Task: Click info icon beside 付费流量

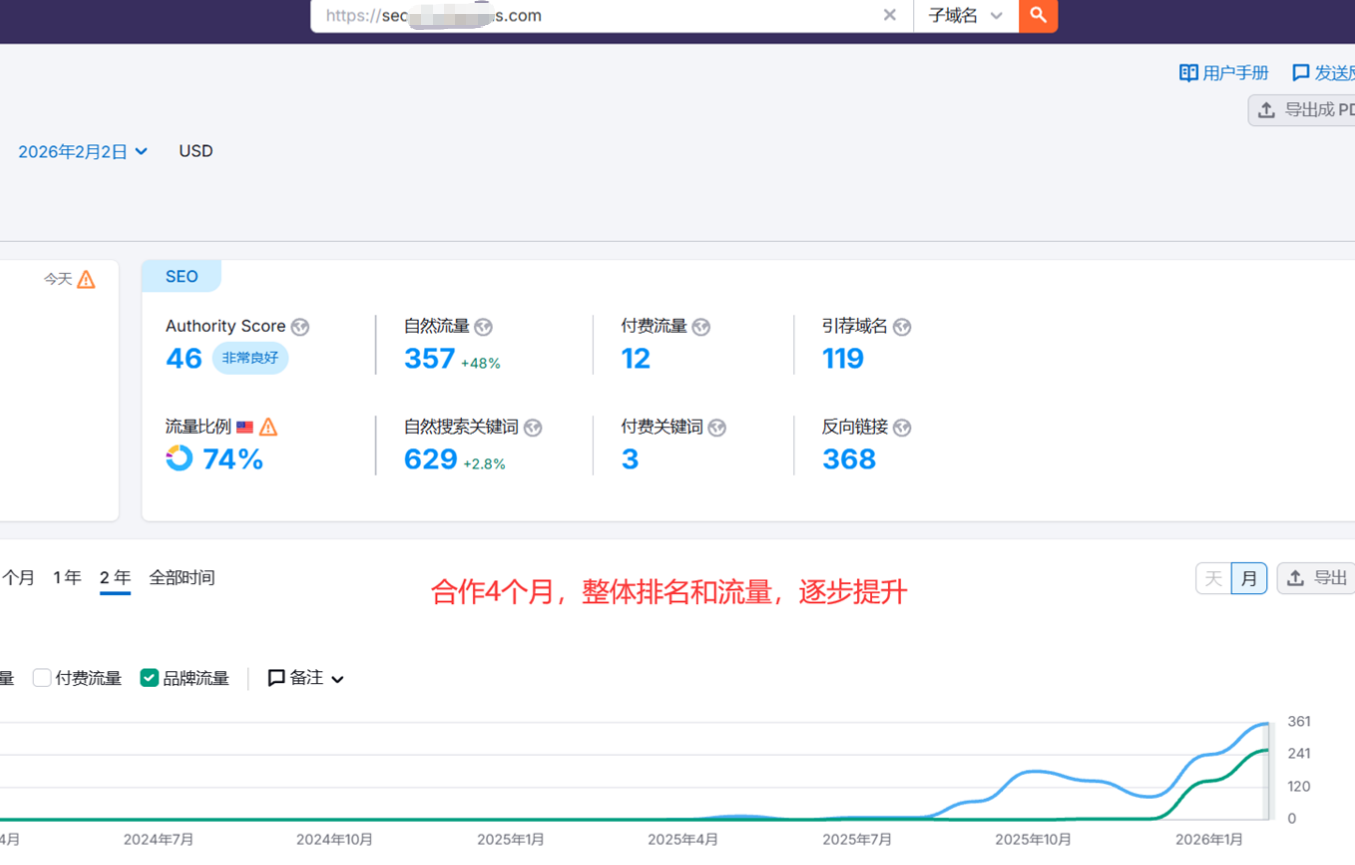Action: coord(701,327)
